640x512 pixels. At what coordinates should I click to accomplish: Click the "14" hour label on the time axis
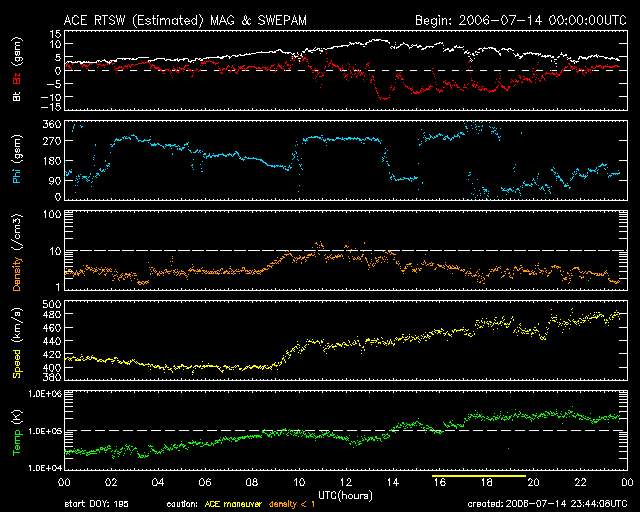[x=393, y=482]
